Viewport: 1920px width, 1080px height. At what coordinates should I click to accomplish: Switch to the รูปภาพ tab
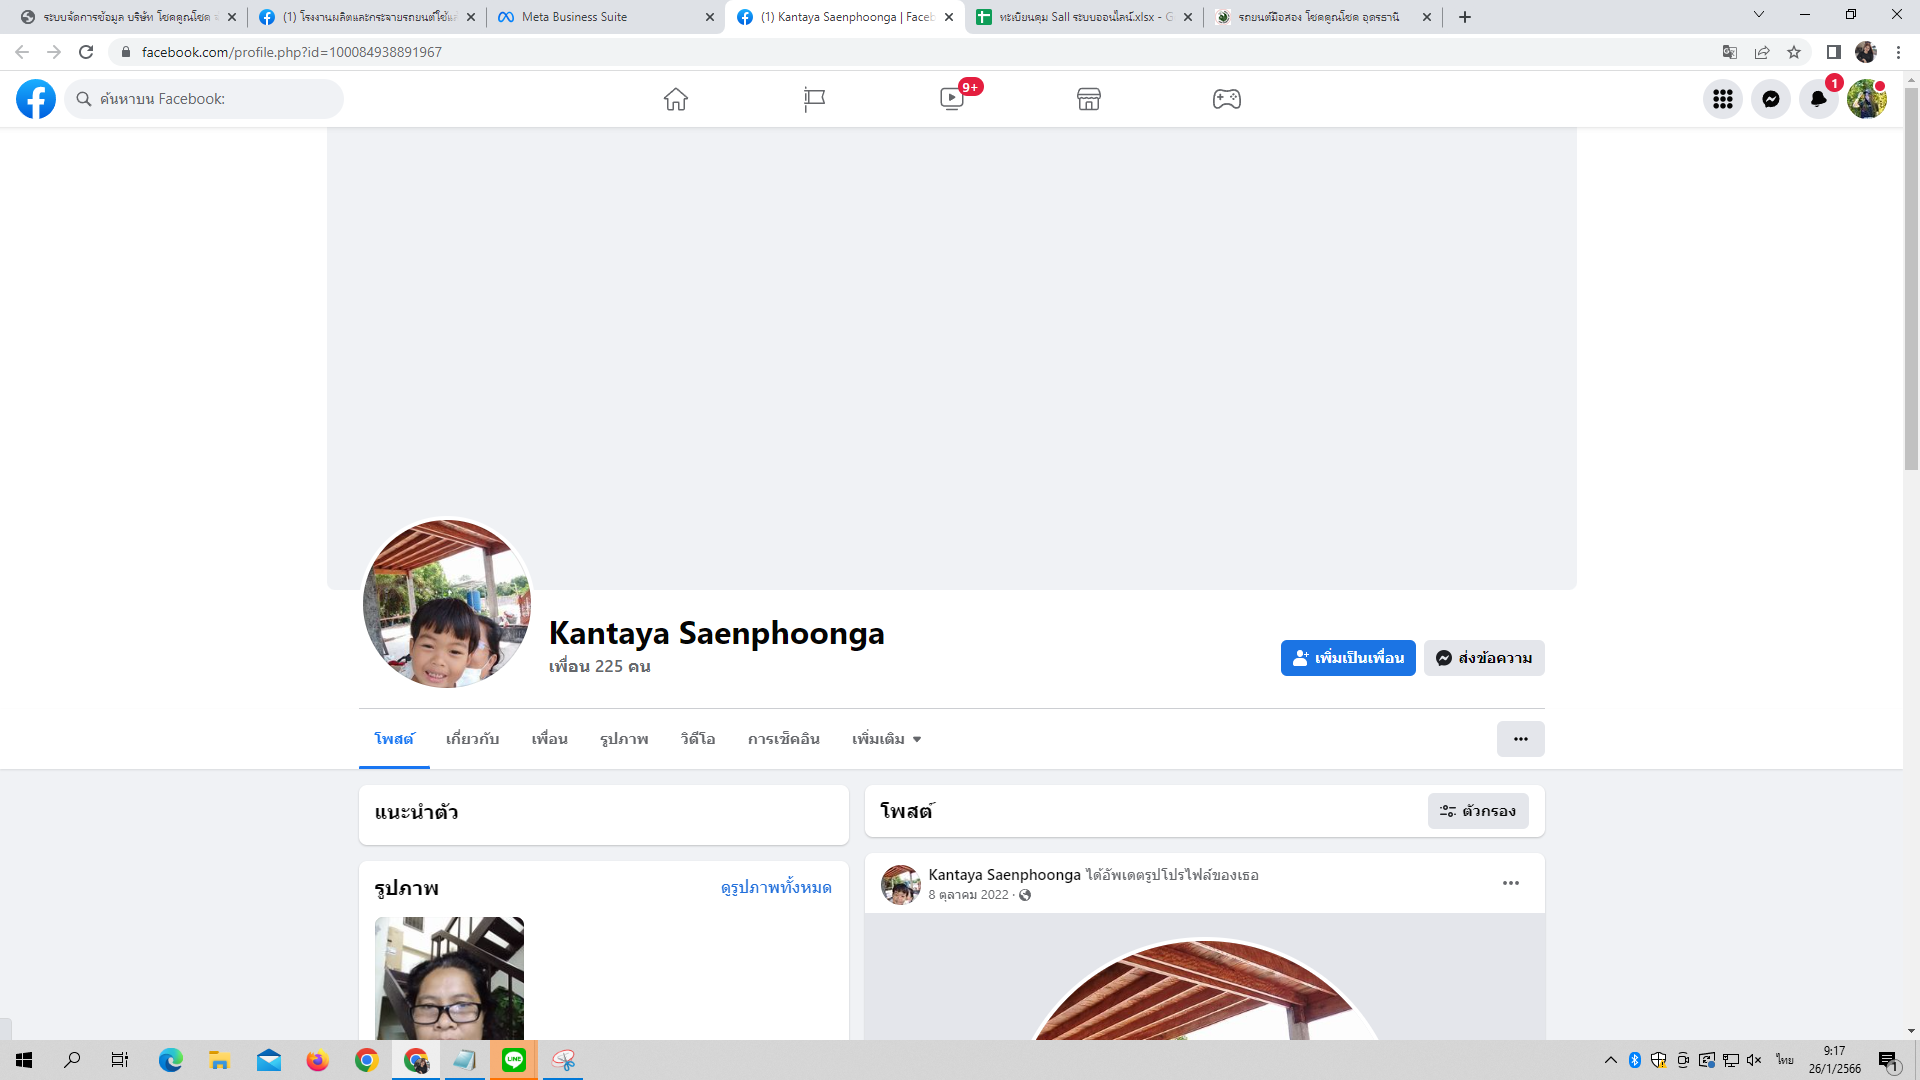click(624, 739)
